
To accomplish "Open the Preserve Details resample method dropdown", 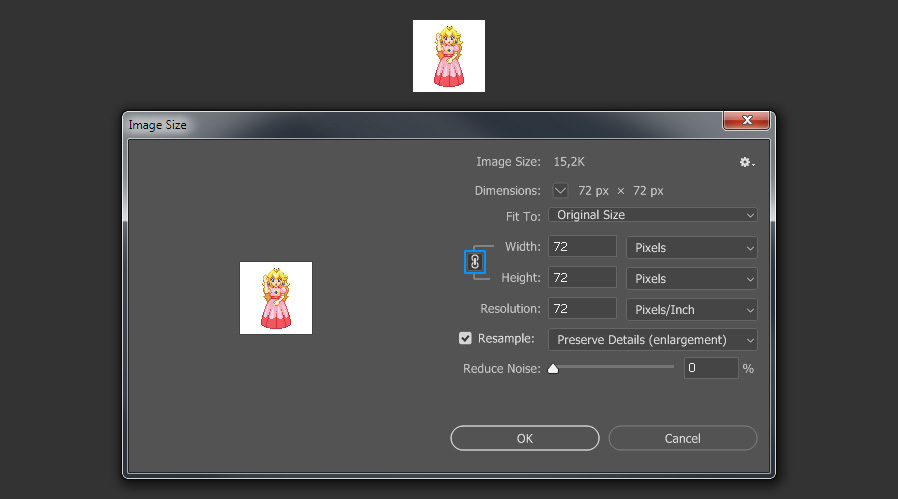I will [x=653, y=340].
